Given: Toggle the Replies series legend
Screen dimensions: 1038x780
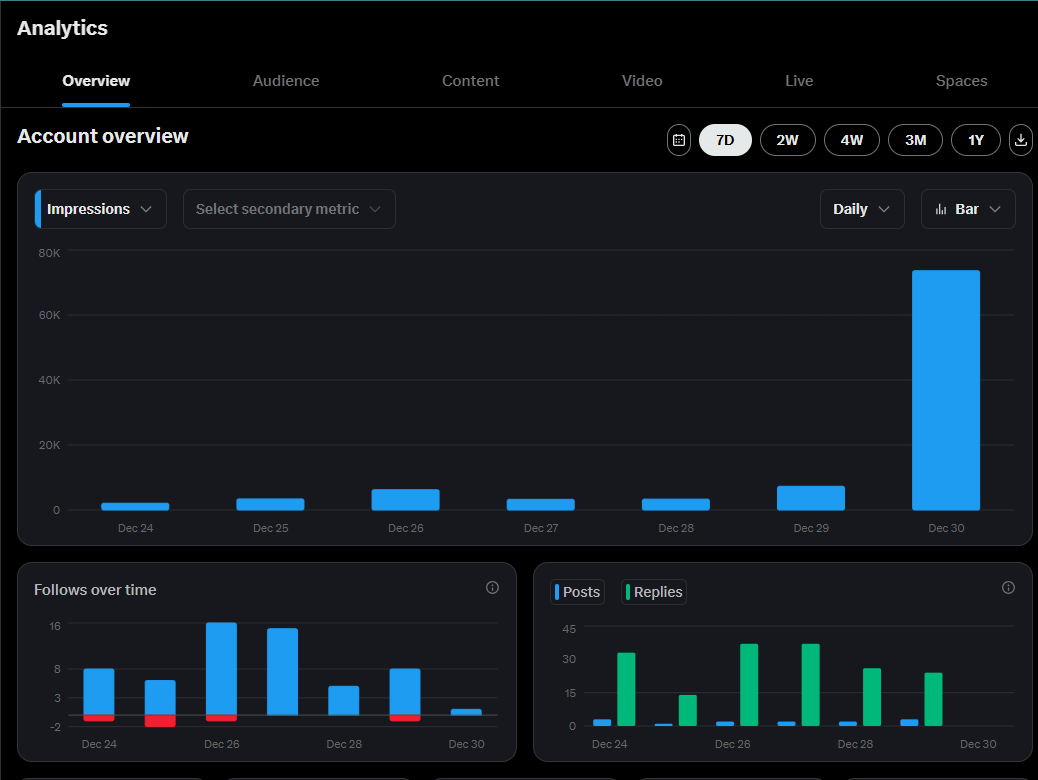Looking at the screenshot, I should [x=653, y=592].
